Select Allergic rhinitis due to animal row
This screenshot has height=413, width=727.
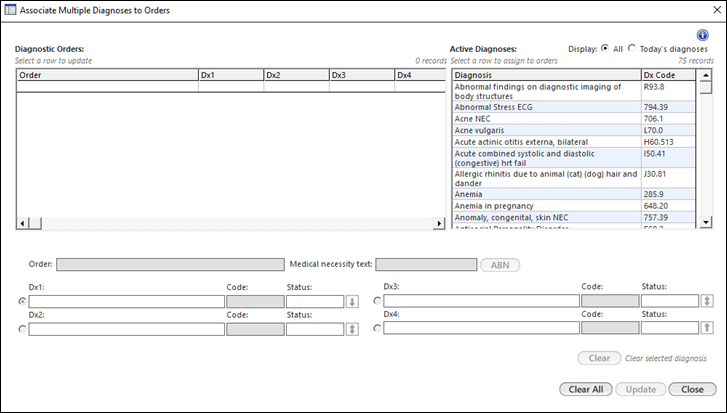(574, 178)
